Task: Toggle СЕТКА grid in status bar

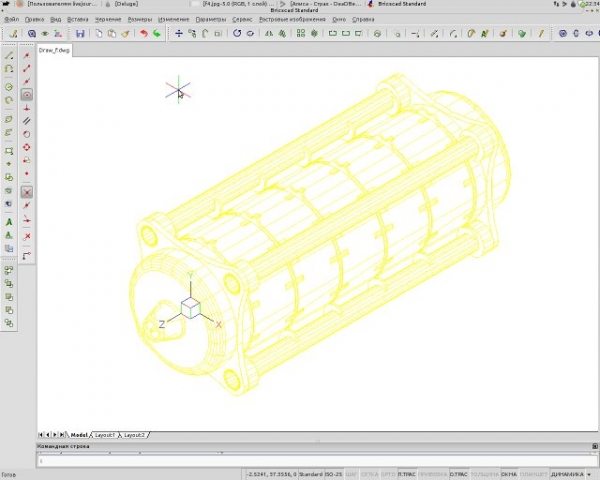Action: click(369, 474)
